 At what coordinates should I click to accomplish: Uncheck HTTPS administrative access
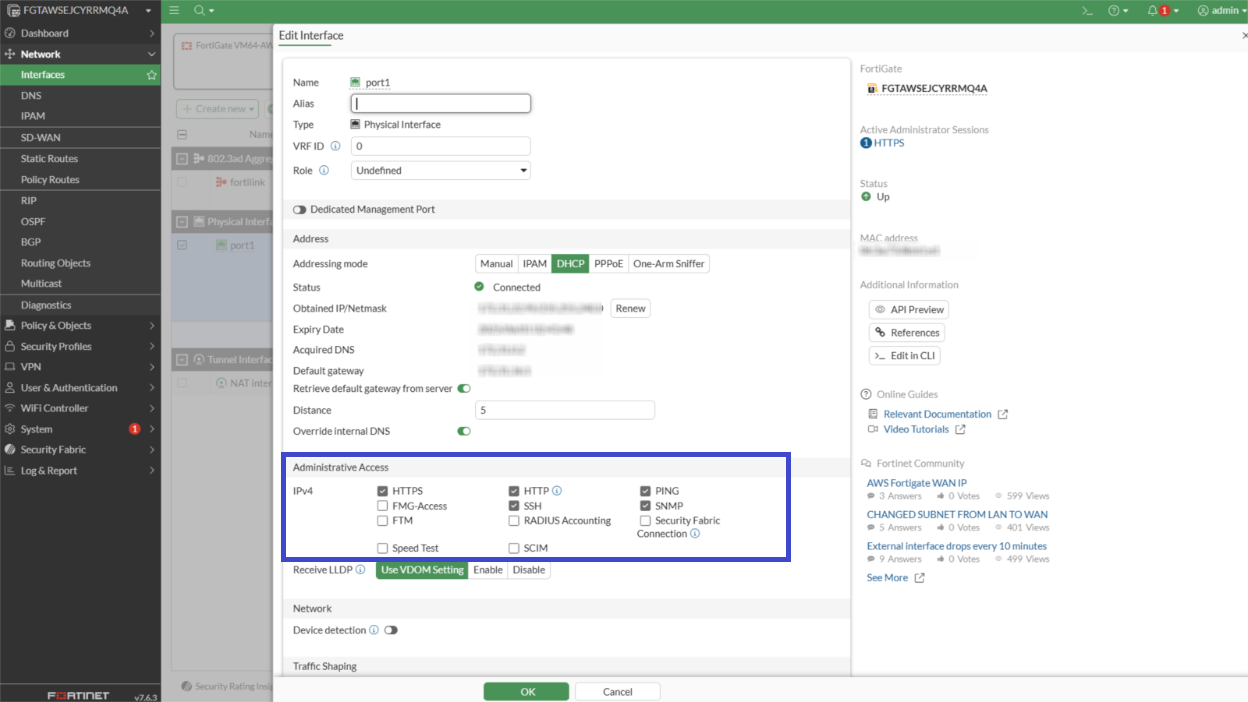tap(383, 491)
